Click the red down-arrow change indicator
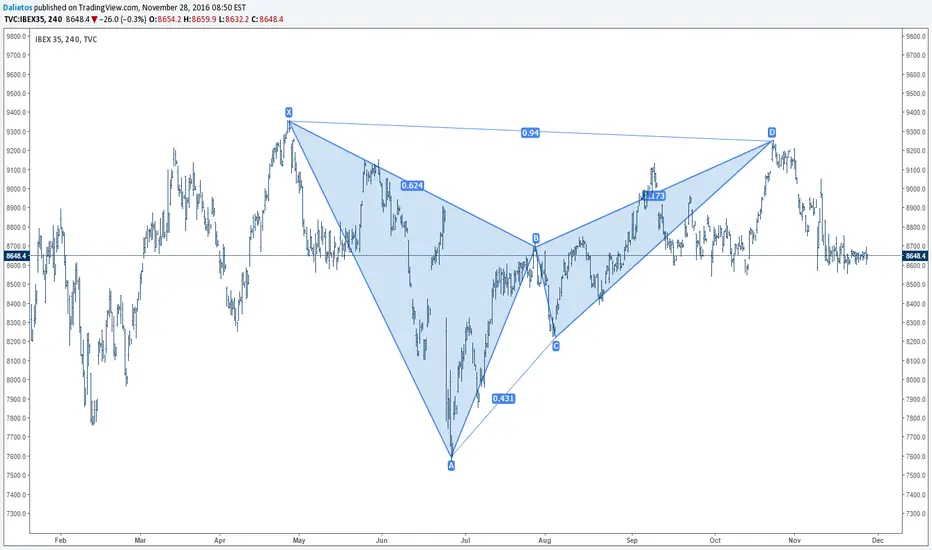 pyautogui.click(x=95, y=20)
